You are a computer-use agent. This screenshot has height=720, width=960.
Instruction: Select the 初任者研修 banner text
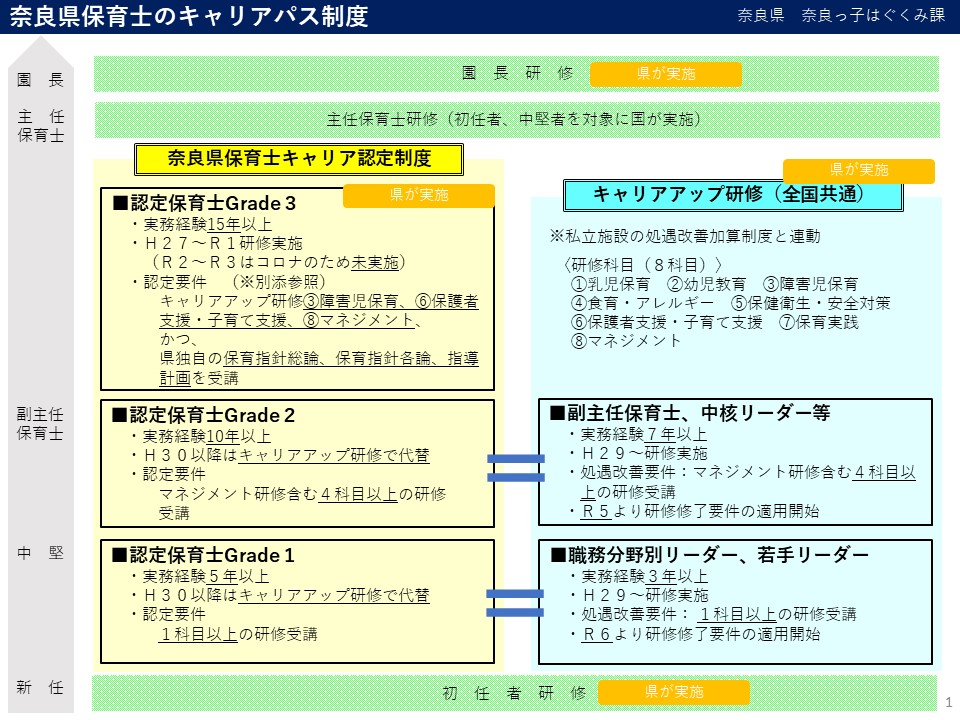pyautogui.click(x=514, y=693)
